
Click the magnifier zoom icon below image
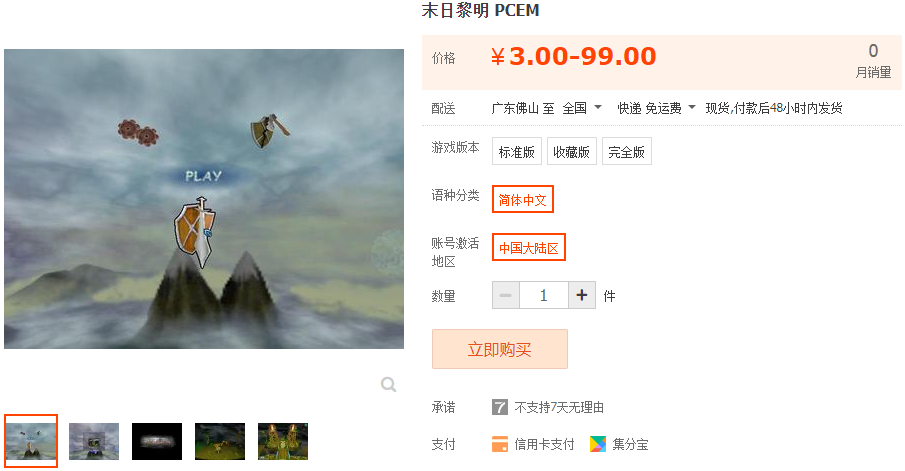point(388,384)
